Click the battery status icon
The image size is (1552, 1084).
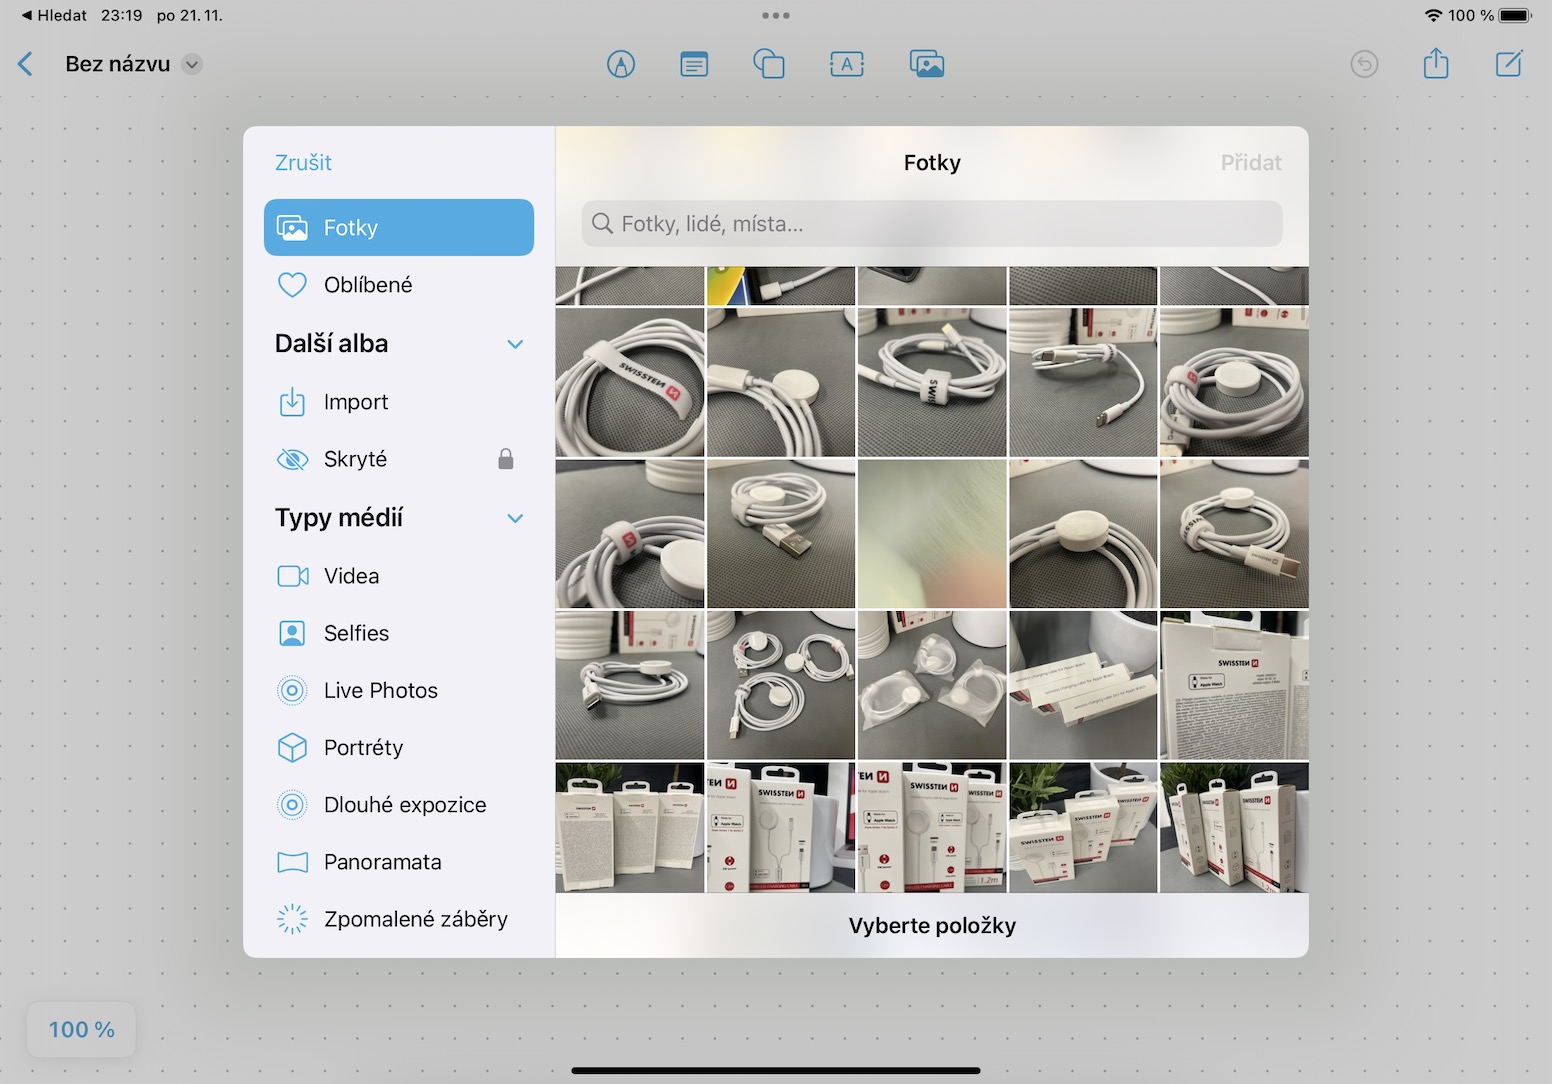click(x=1516, y=15)
